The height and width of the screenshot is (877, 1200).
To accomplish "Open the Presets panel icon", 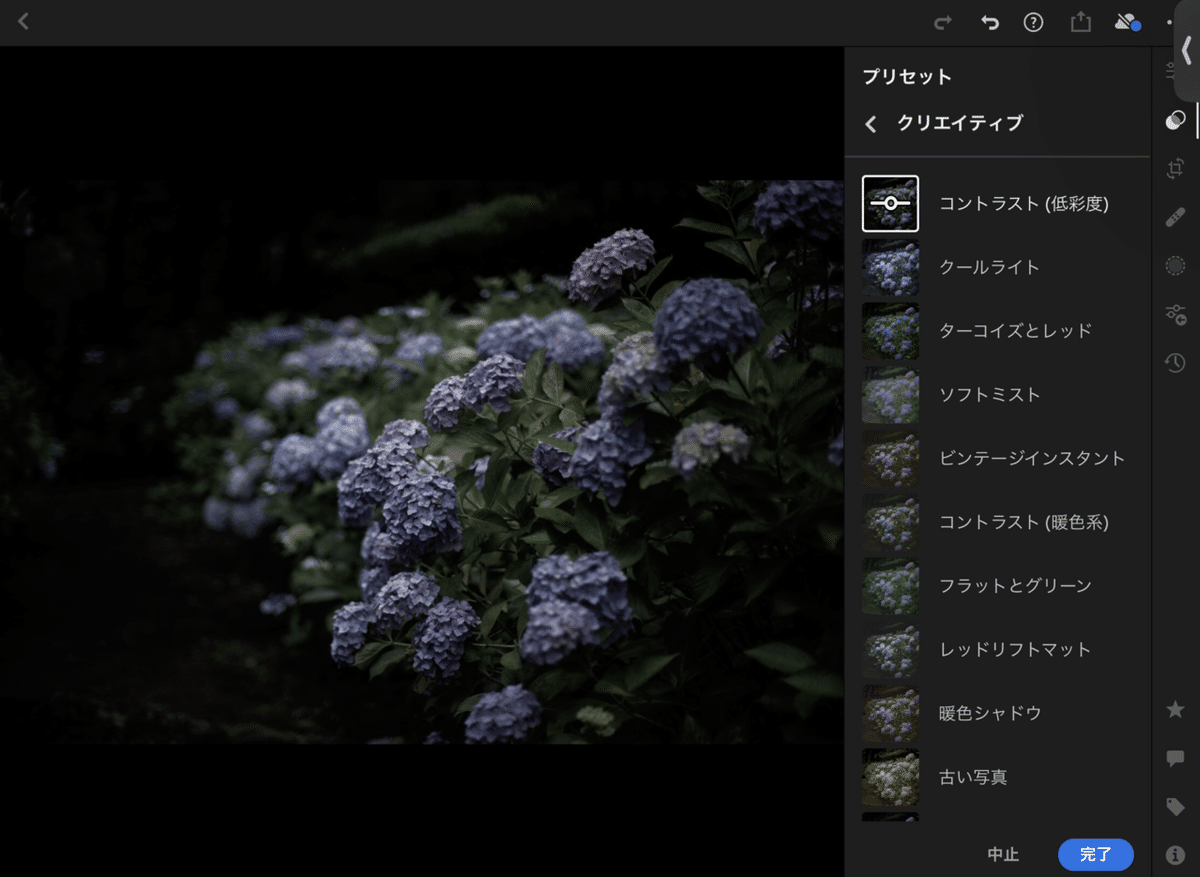I will coord(1176,120).
